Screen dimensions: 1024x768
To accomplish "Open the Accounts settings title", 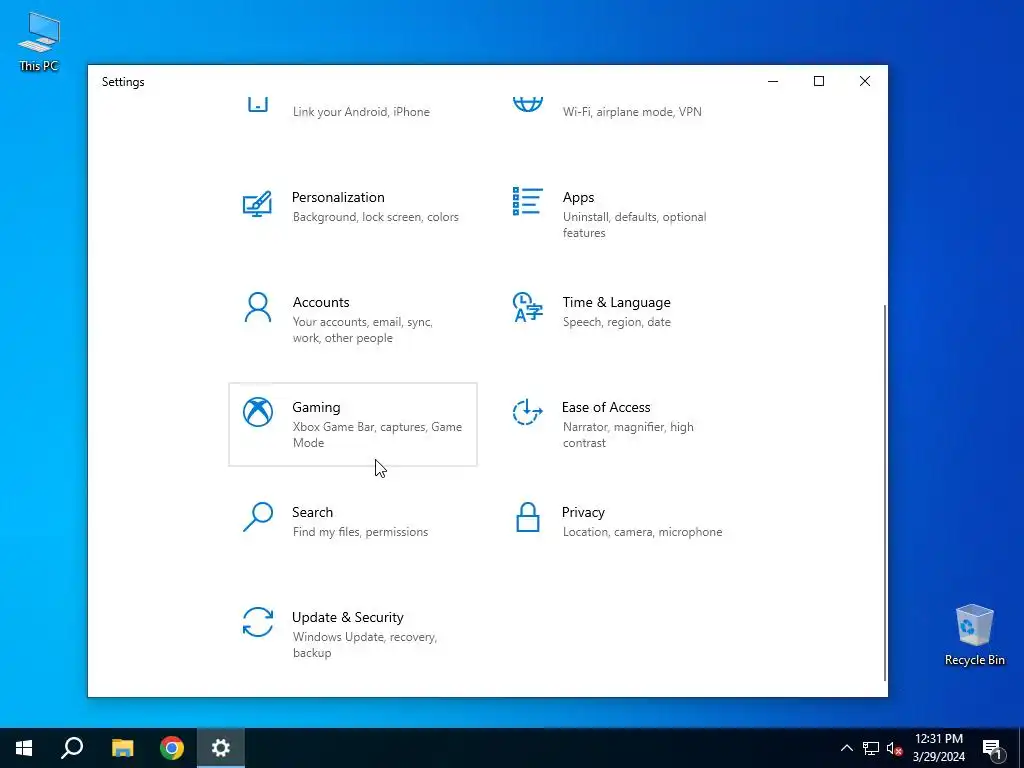I will coord(321,302).
